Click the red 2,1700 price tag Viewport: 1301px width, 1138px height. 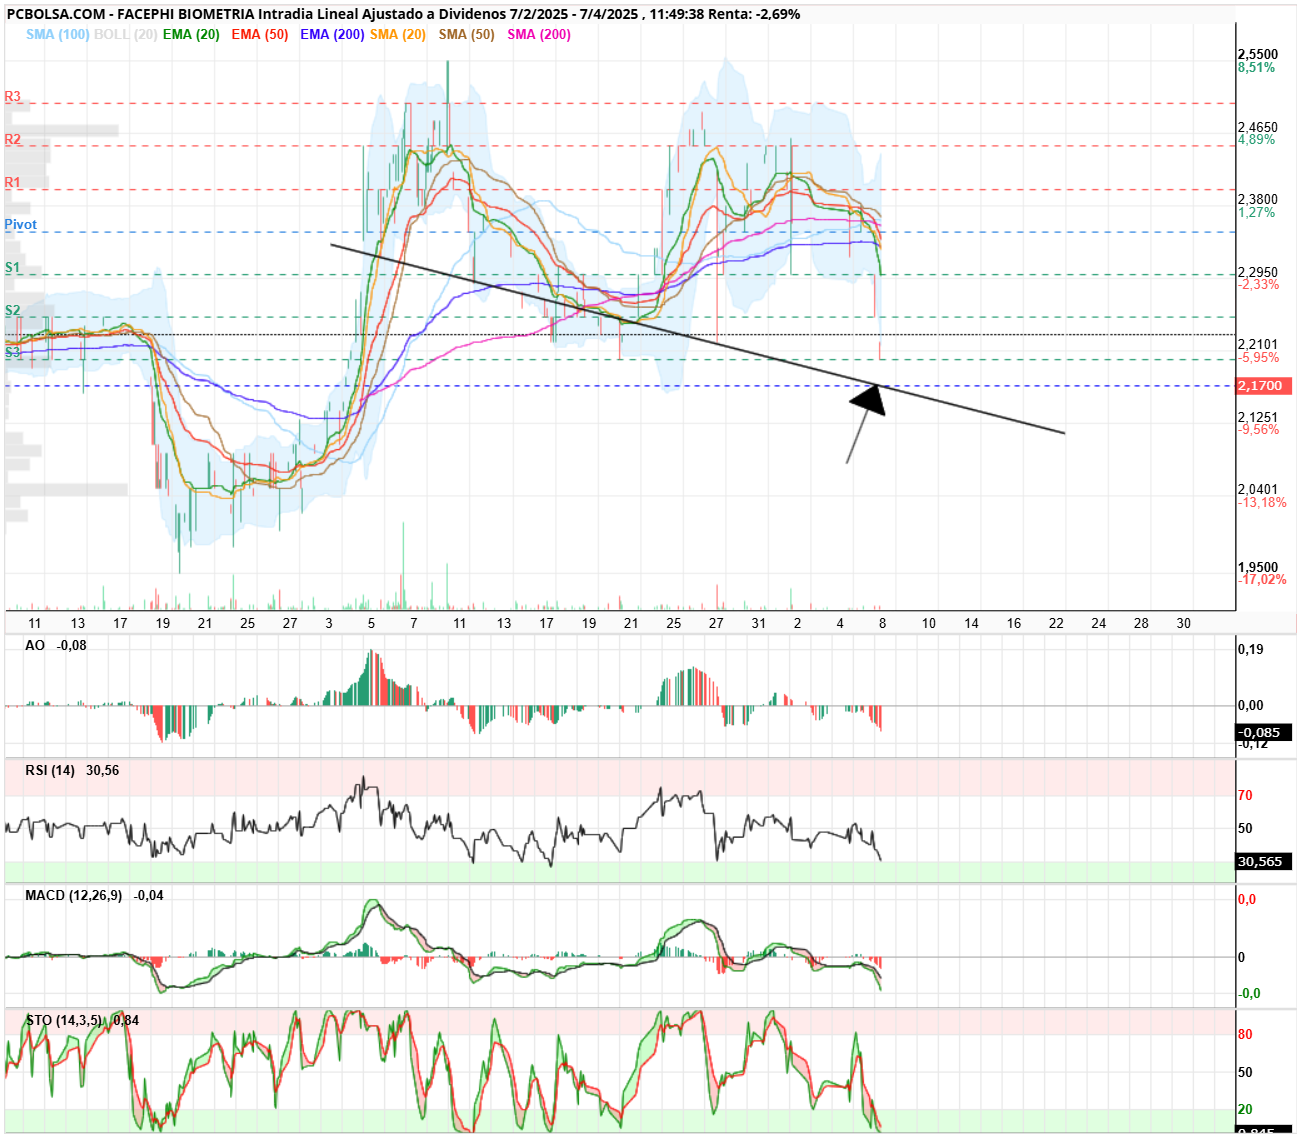point(1265,386)
